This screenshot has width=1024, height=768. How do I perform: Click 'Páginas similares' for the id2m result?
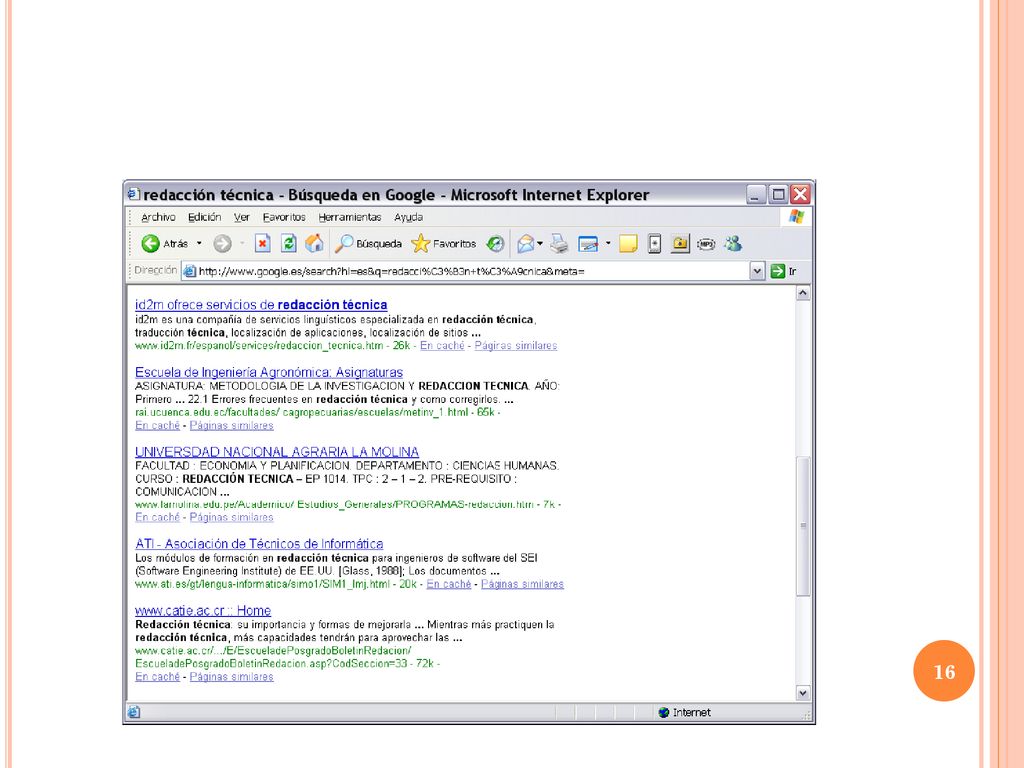516,345
